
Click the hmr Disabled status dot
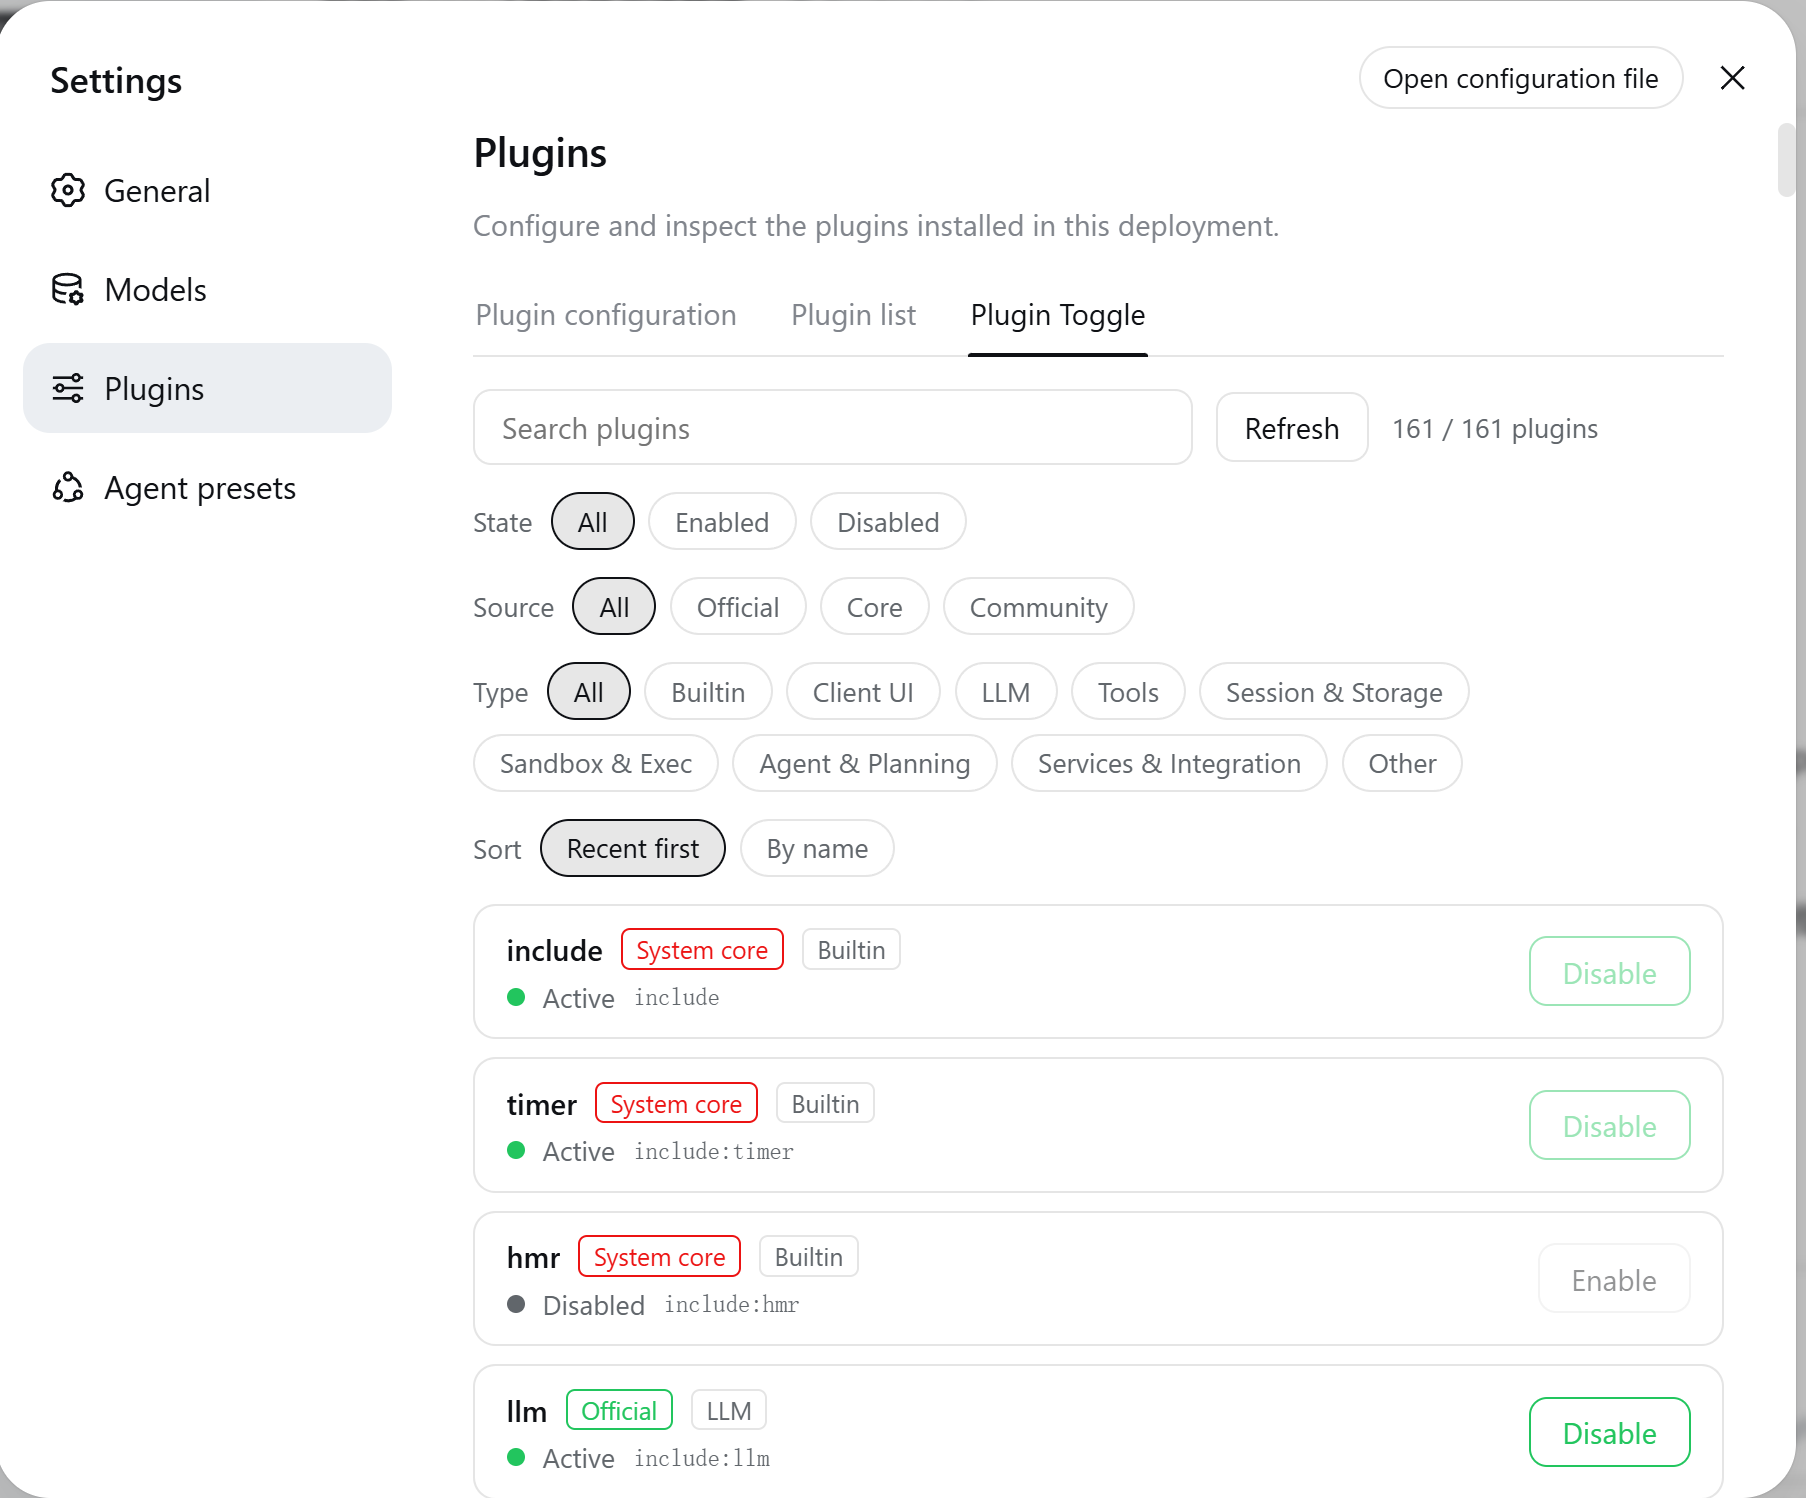[516, 1304]
